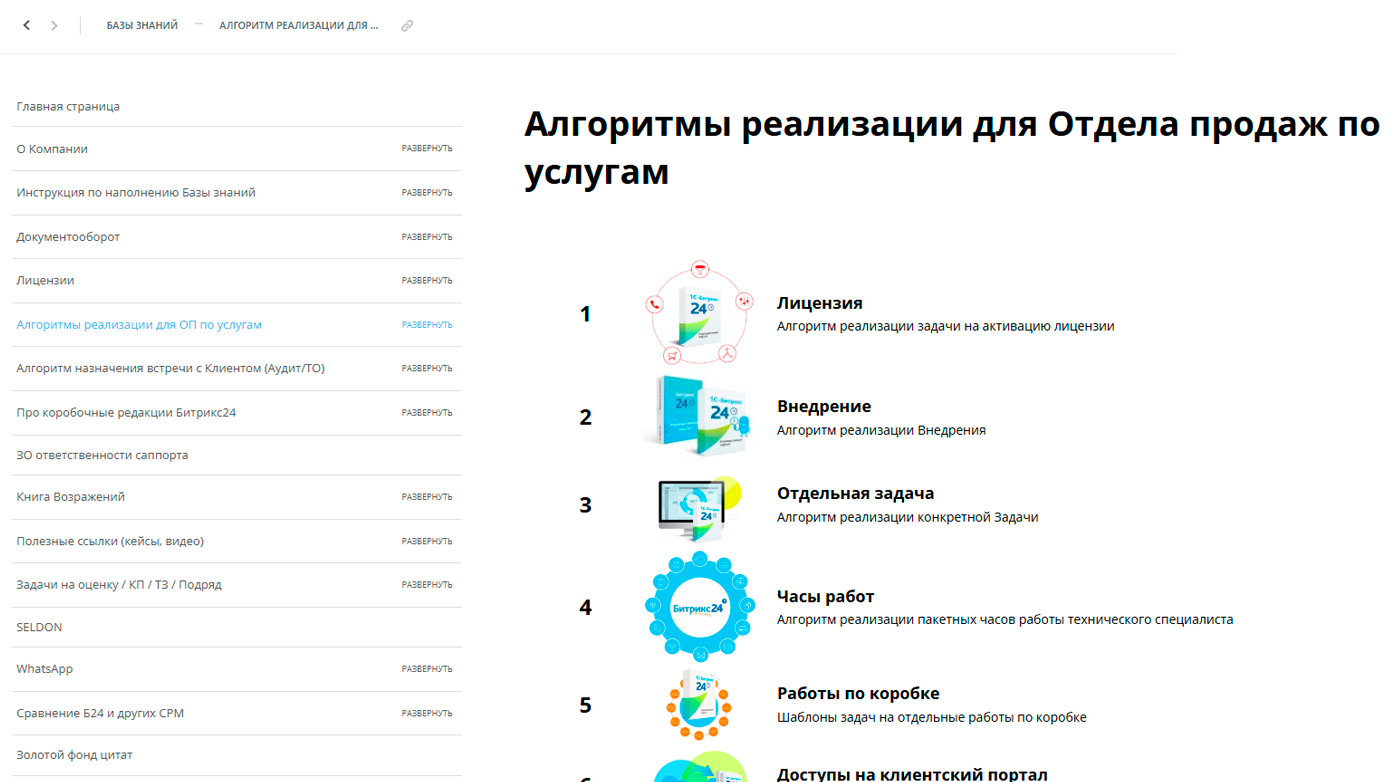This screenshot has width=1400, height=782.
Task: Expand the Лицензии section
Action: pos(427,281)
